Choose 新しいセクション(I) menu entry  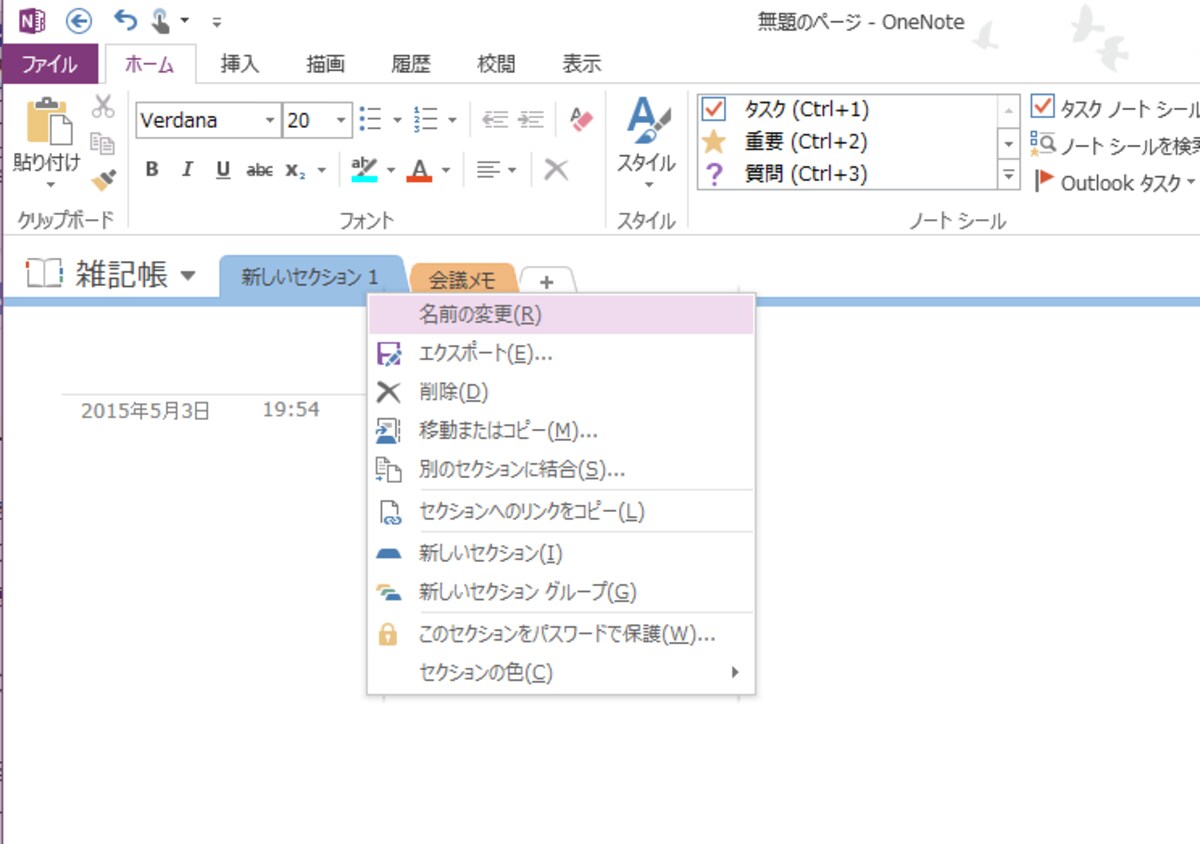click(x=561, y=553)
